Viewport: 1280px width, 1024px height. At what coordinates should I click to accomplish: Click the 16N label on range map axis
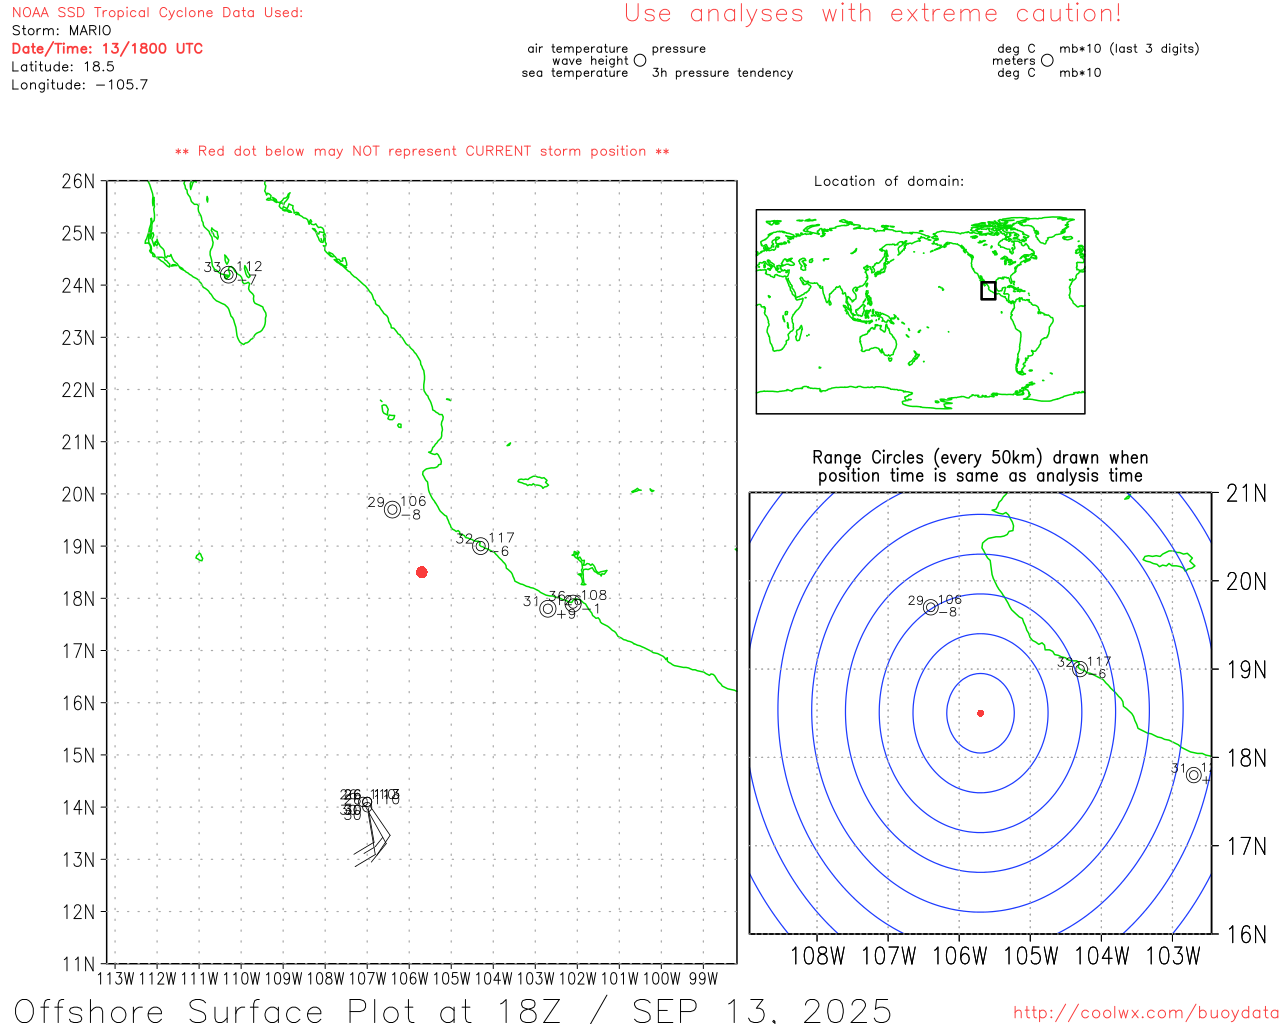[1246, 934]
